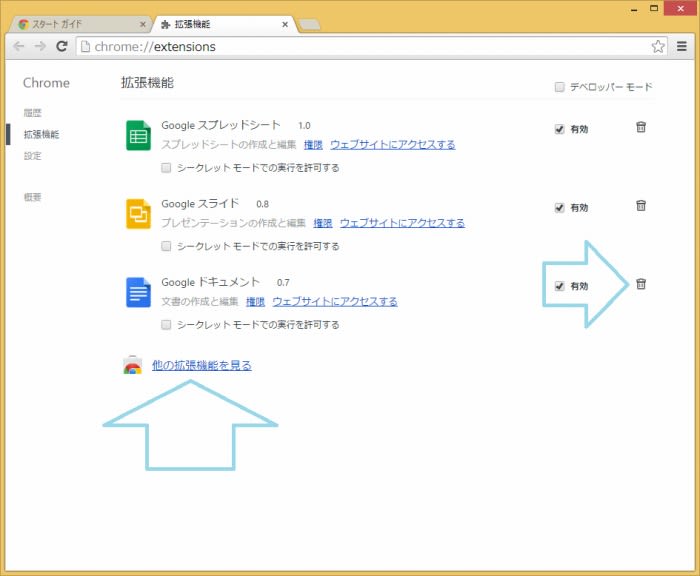This screenshot has width=700, height=576.
Task: Toggle 有効 checkbox for Google ドキュメント
Action: tap(560, 286)
